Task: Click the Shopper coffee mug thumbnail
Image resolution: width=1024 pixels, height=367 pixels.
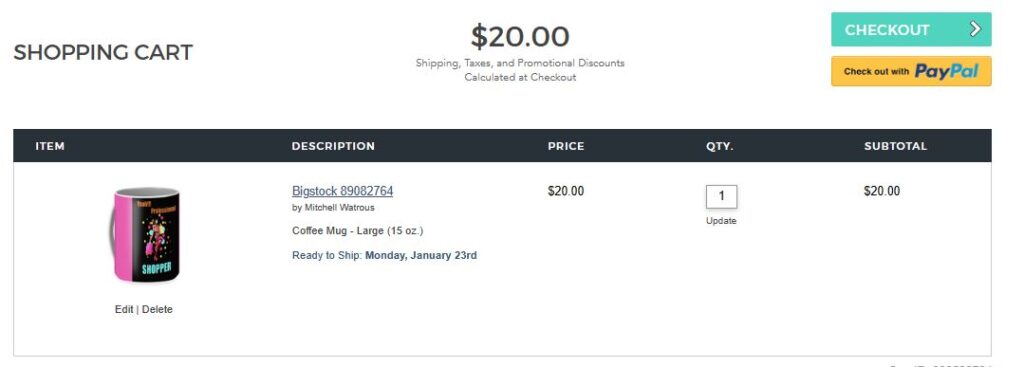Action: coord(146,235)
